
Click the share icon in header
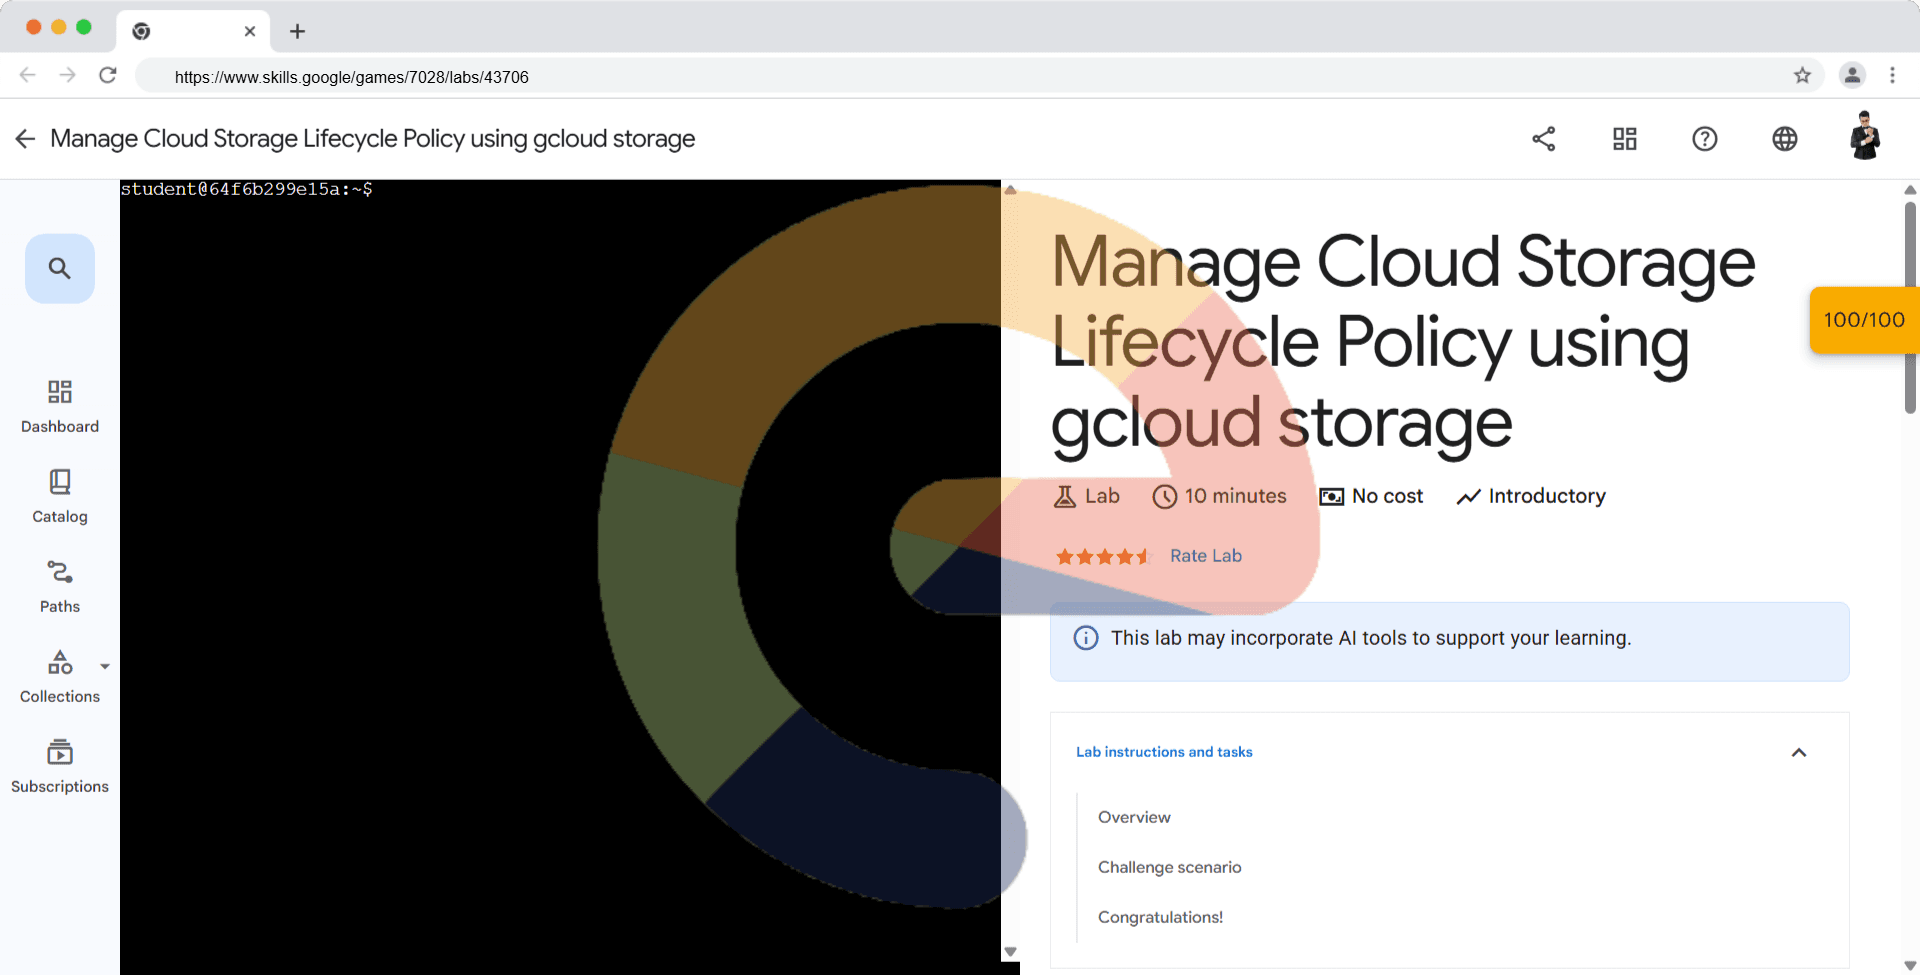point(1544,139)
